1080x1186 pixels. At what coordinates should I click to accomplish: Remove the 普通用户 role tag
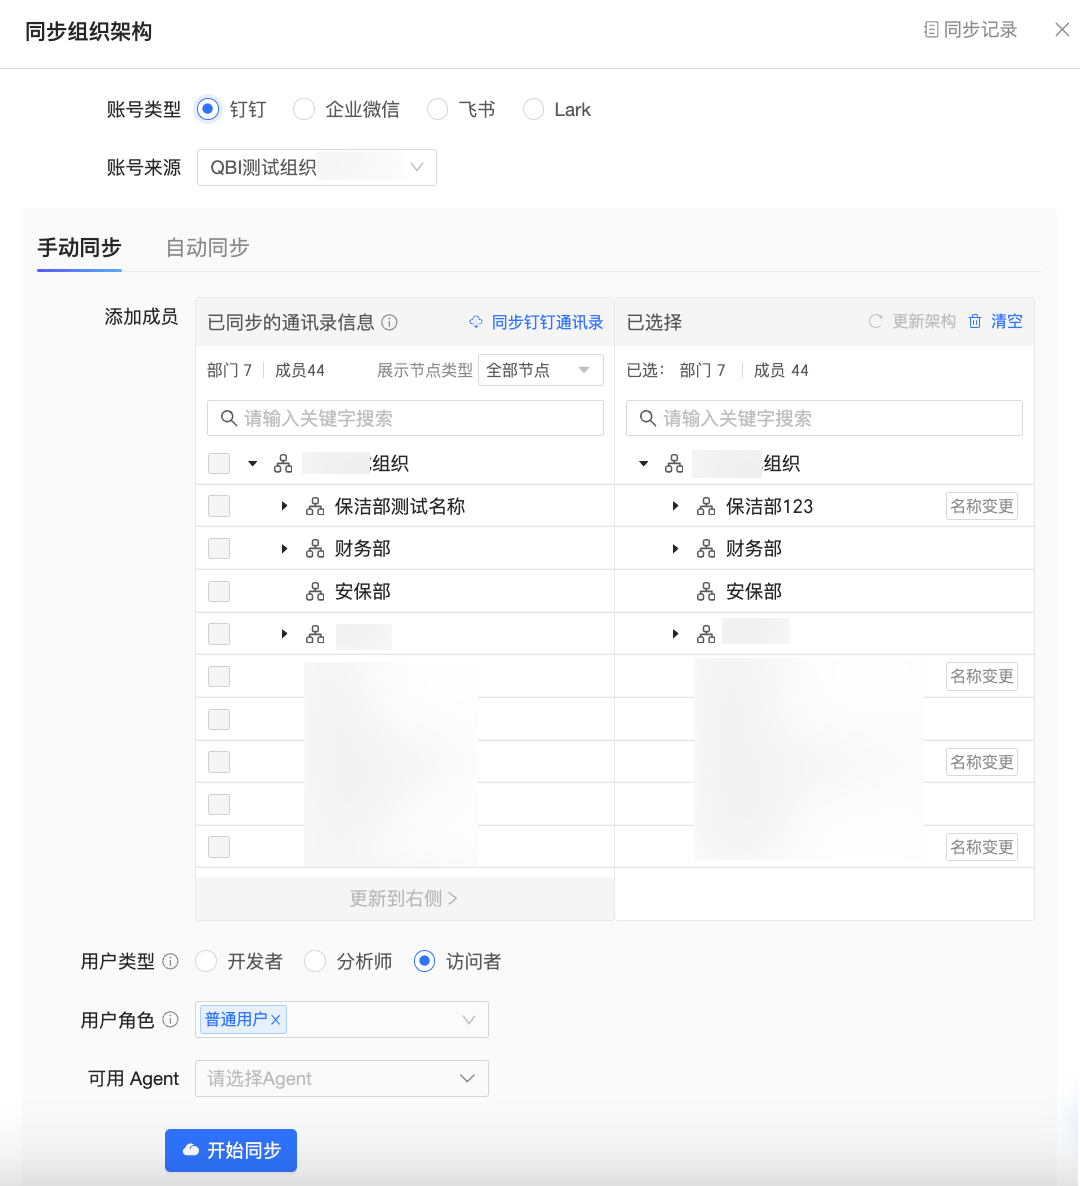coord(276,1020)
